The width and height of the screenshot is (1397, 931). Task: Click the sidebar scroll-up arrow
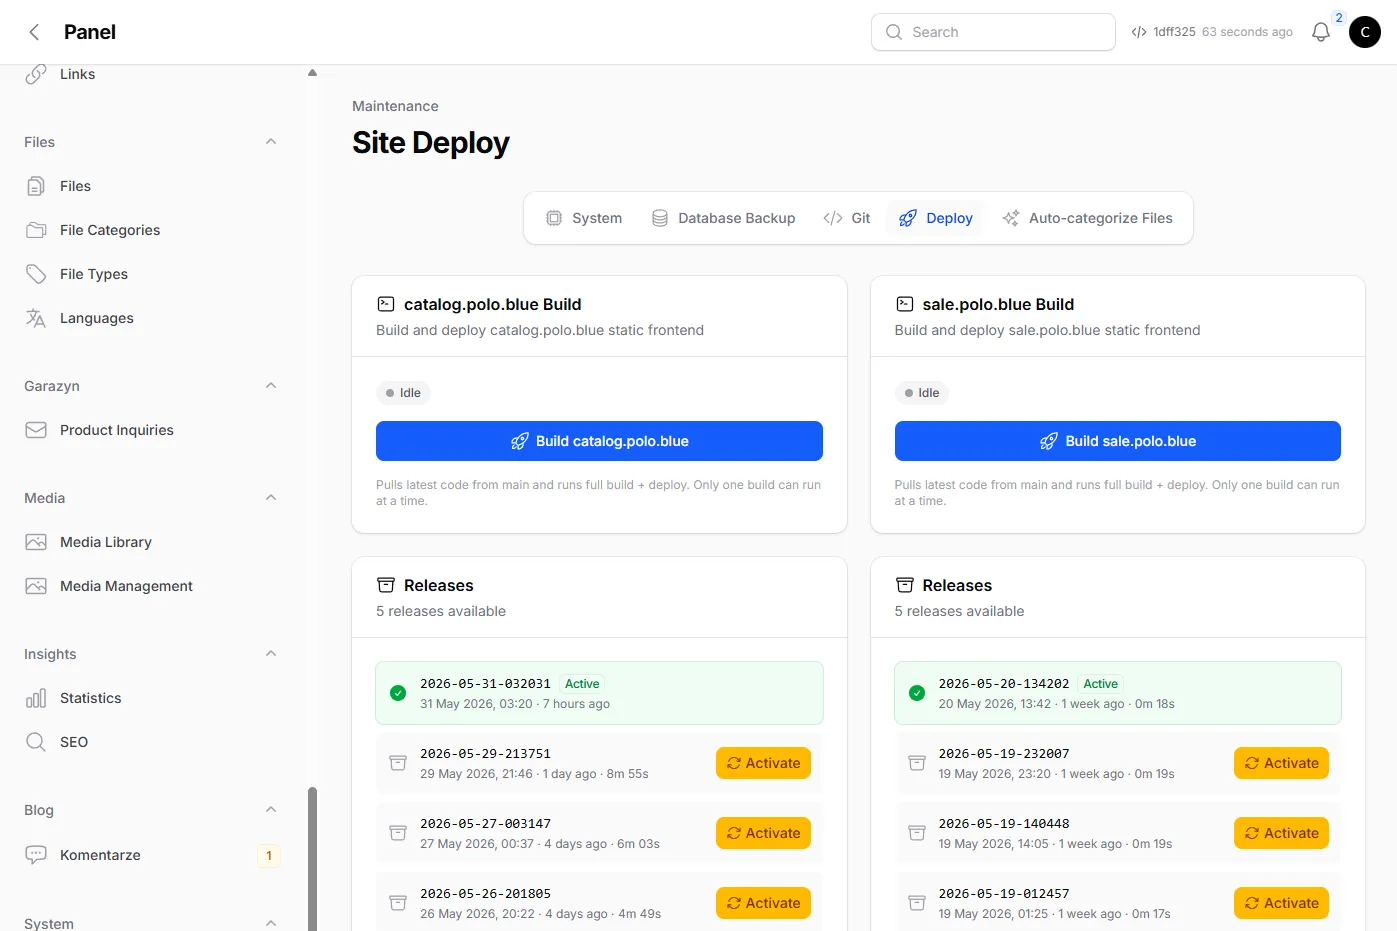[x=312, y=72]
